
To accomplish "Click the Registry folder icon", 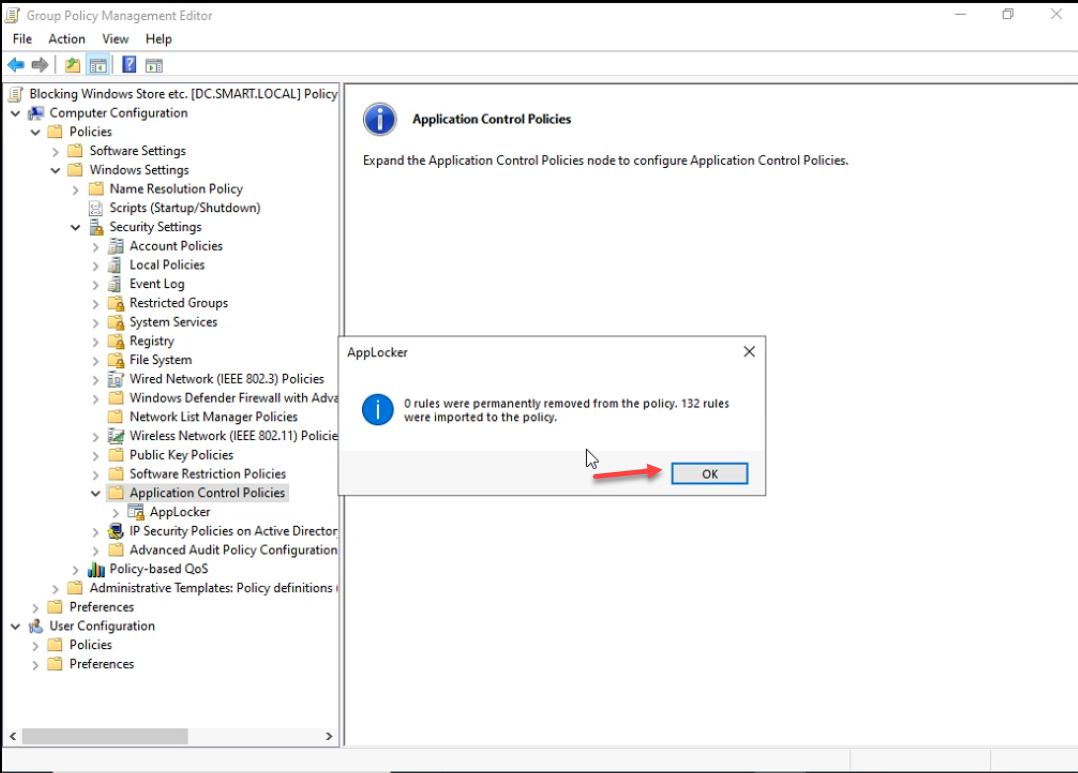I will [116, 341].
